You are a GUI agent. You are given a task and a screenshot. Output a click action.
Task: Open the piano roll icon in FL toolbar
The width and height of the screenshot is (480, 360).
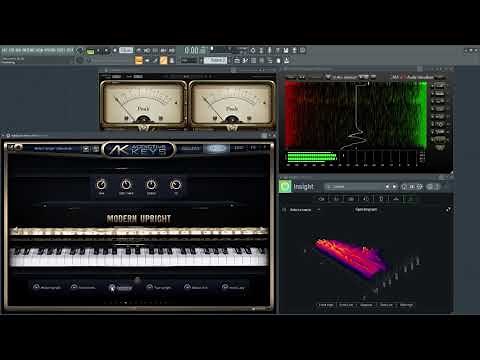(x=245, y=60)
